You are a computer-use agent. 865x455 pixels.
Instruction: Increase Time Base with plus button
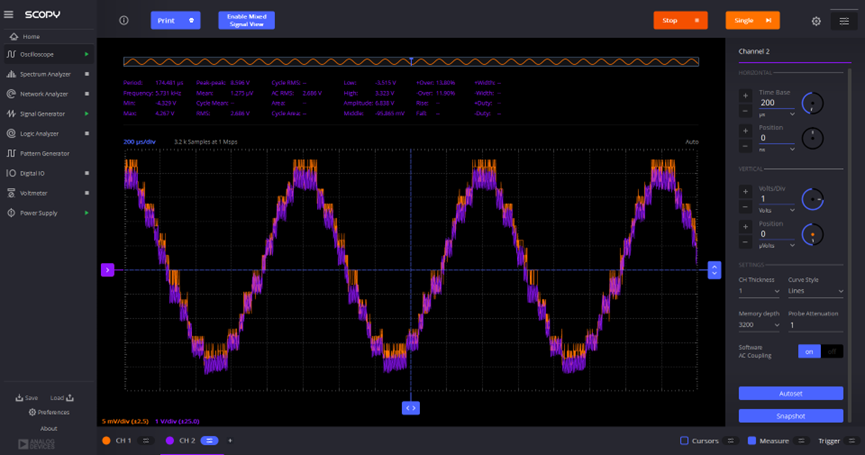tap(745, 96)
